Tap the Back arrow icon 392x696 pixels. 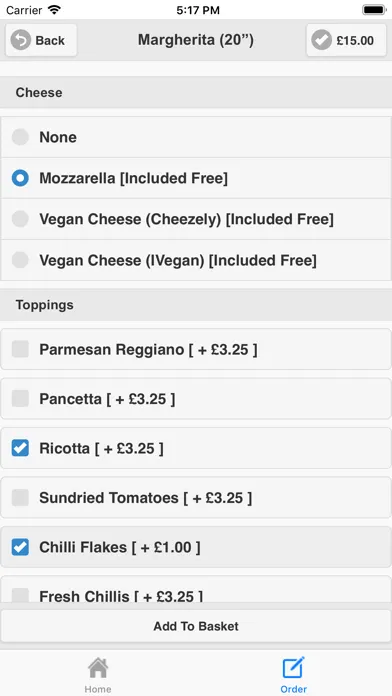pyautogui.click(x=20, y=40)
